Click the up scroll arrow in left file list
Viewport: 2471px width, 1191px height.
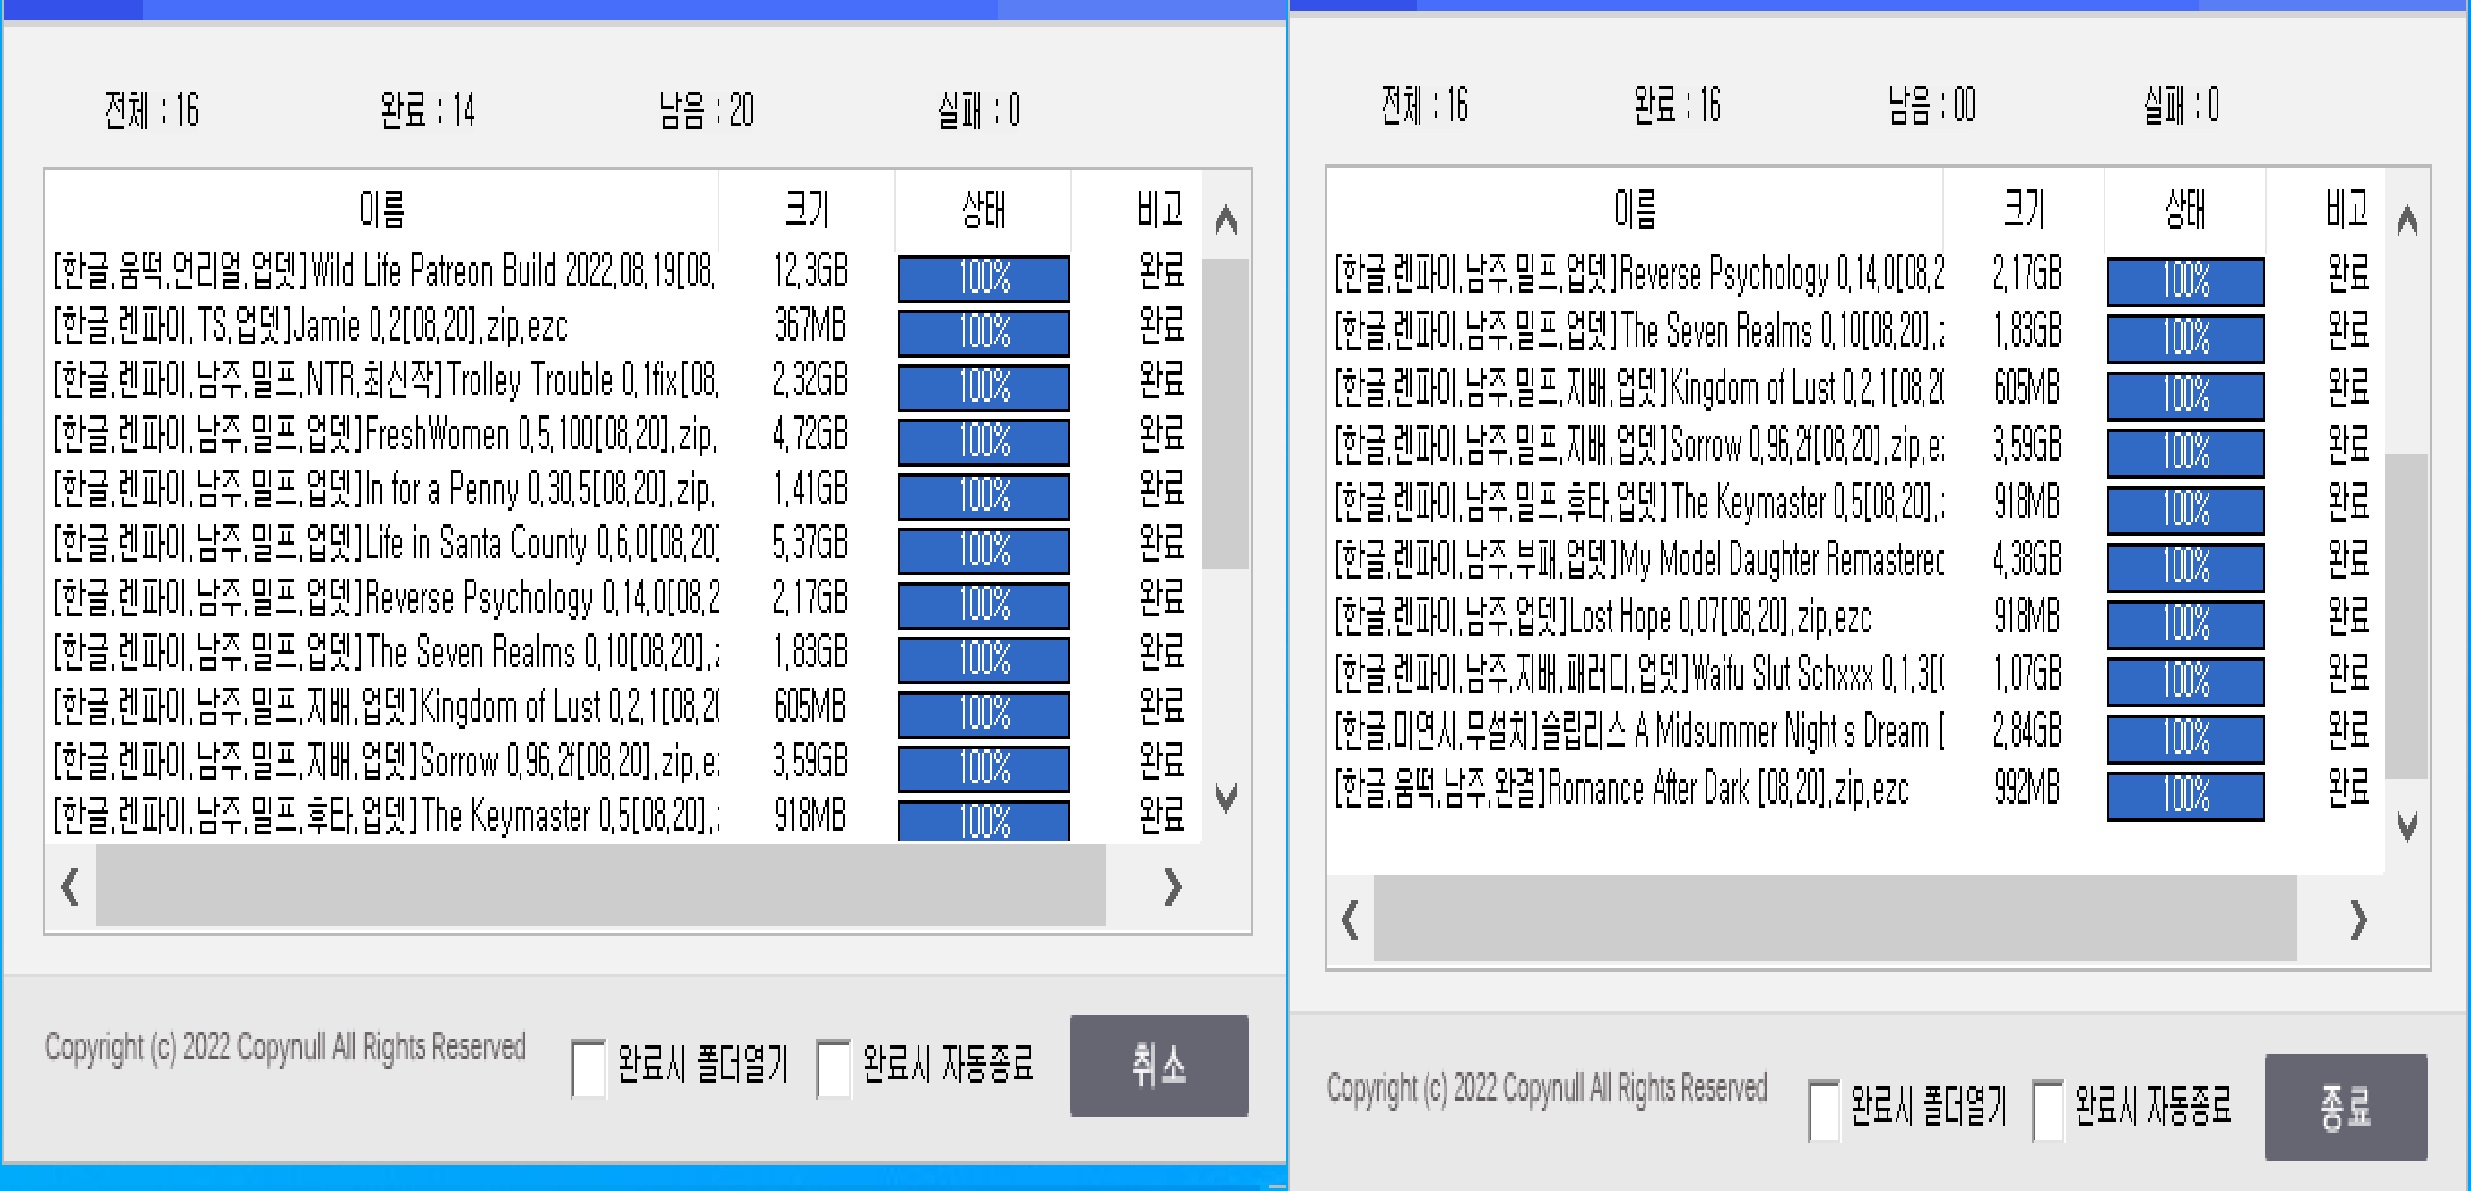[x=1224, y=222]
